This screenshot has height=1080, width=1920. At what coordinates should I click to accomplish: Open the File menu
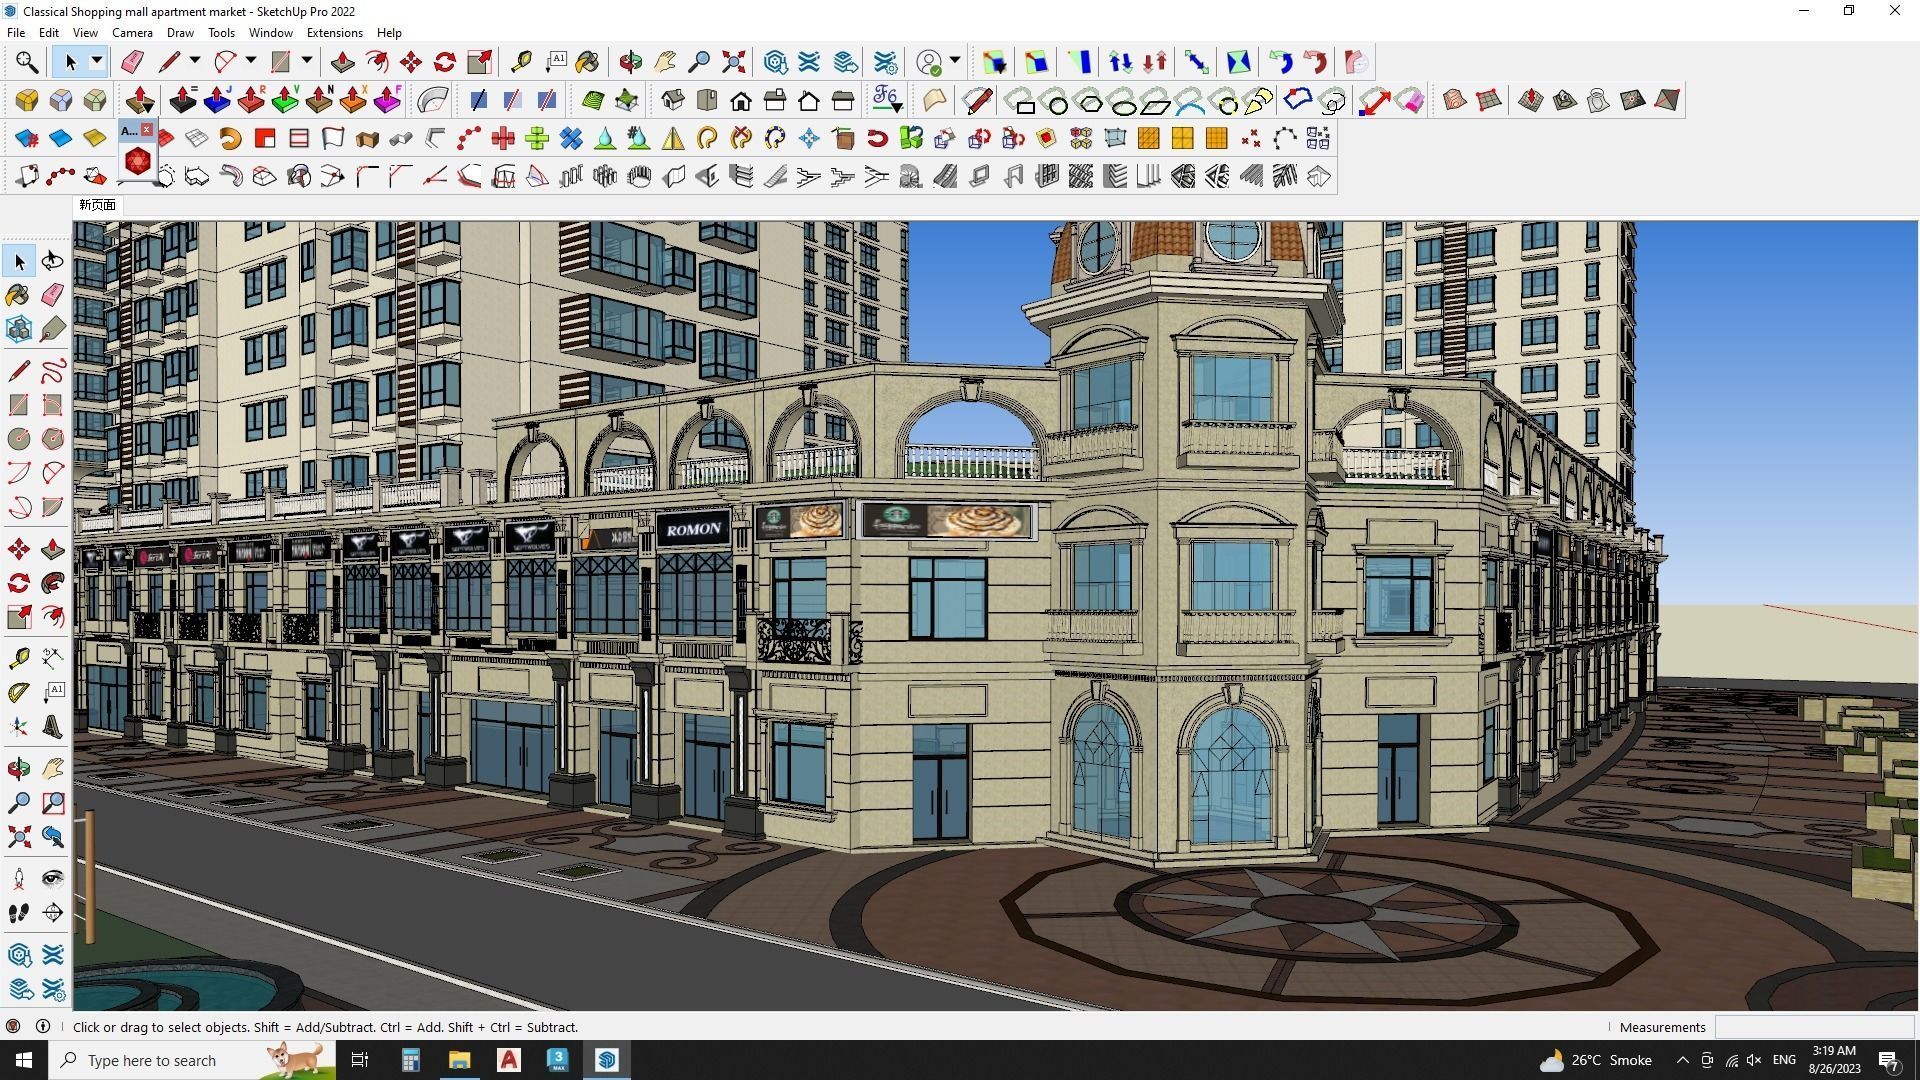(x=16, y=32)
